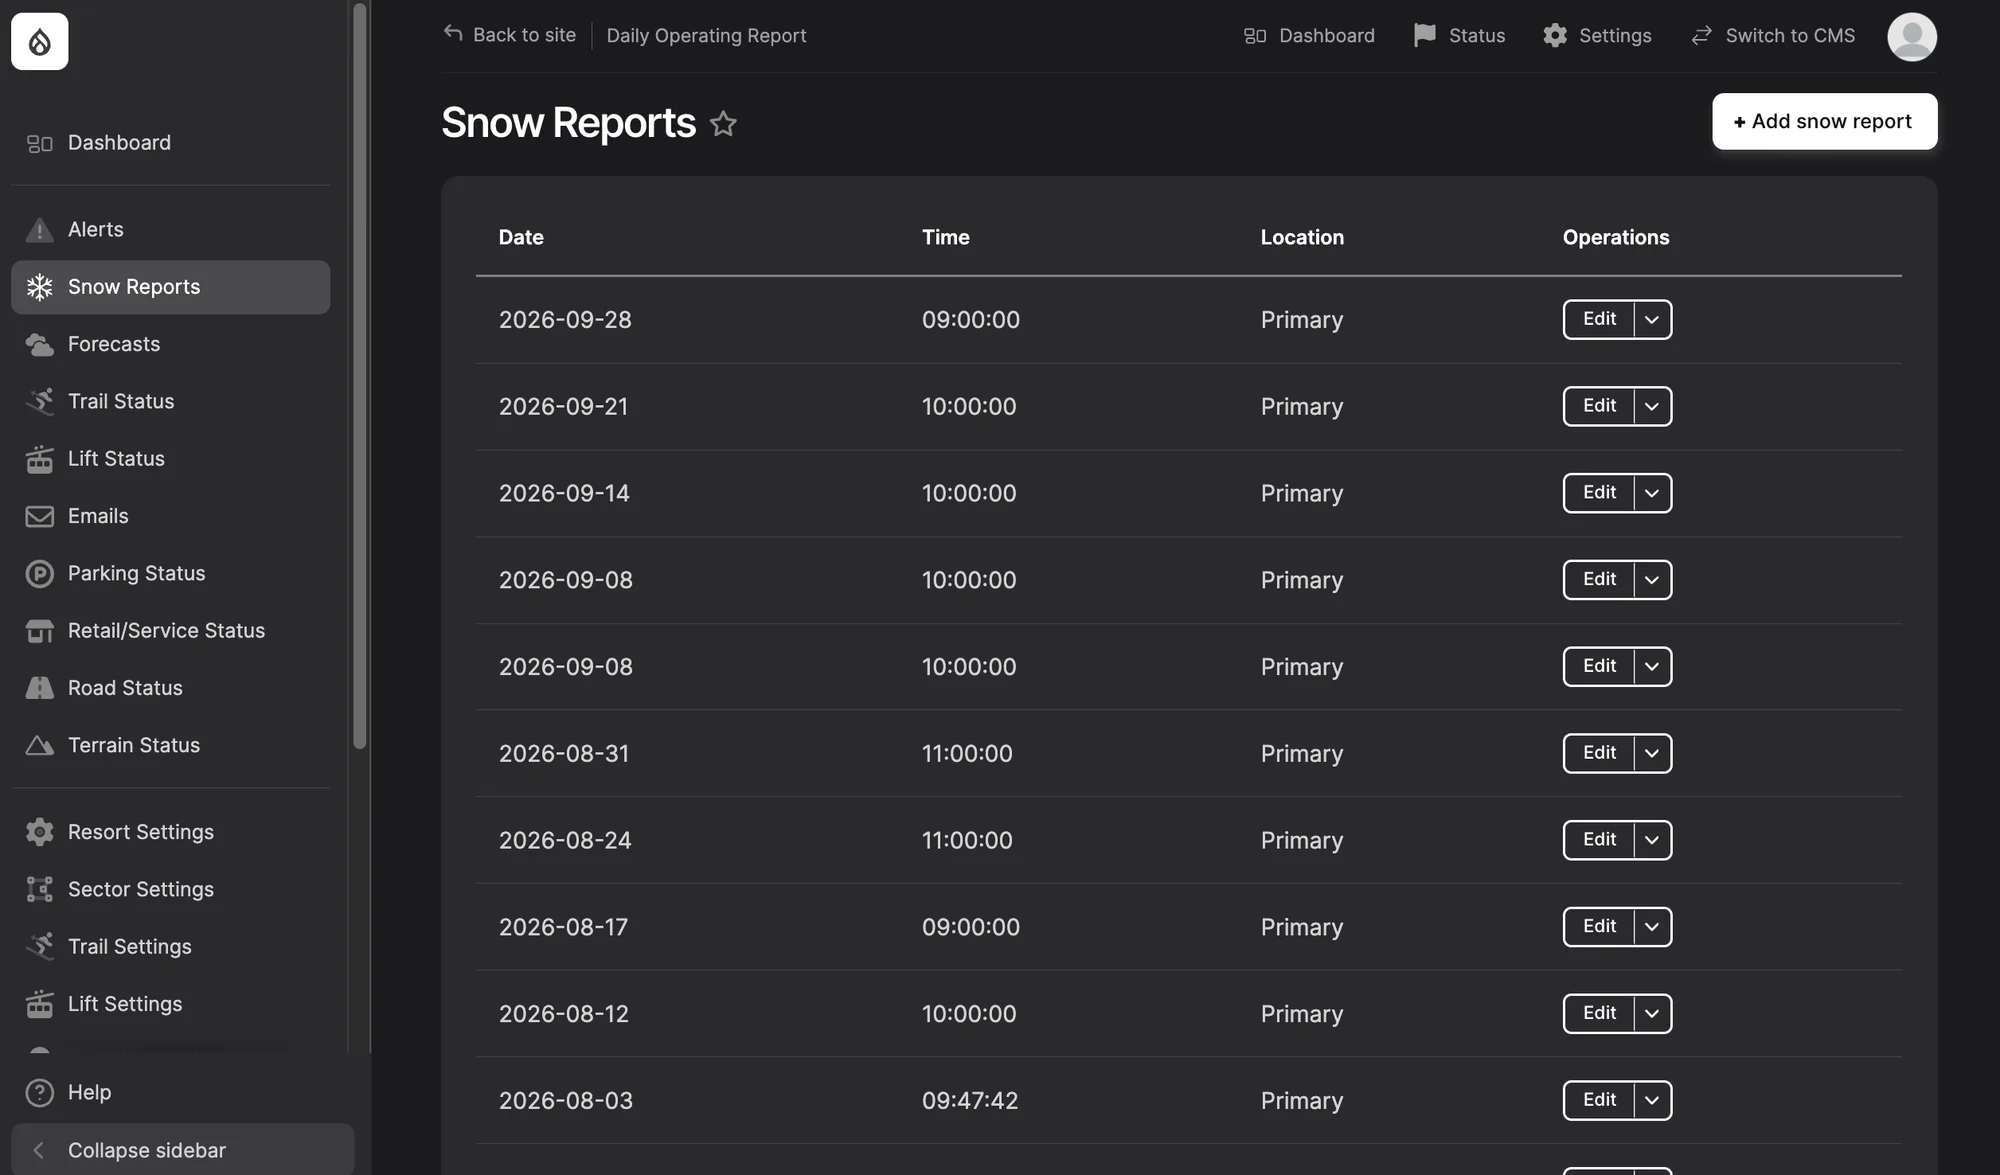Click the Drupal drop logo icon

(40, 42)
